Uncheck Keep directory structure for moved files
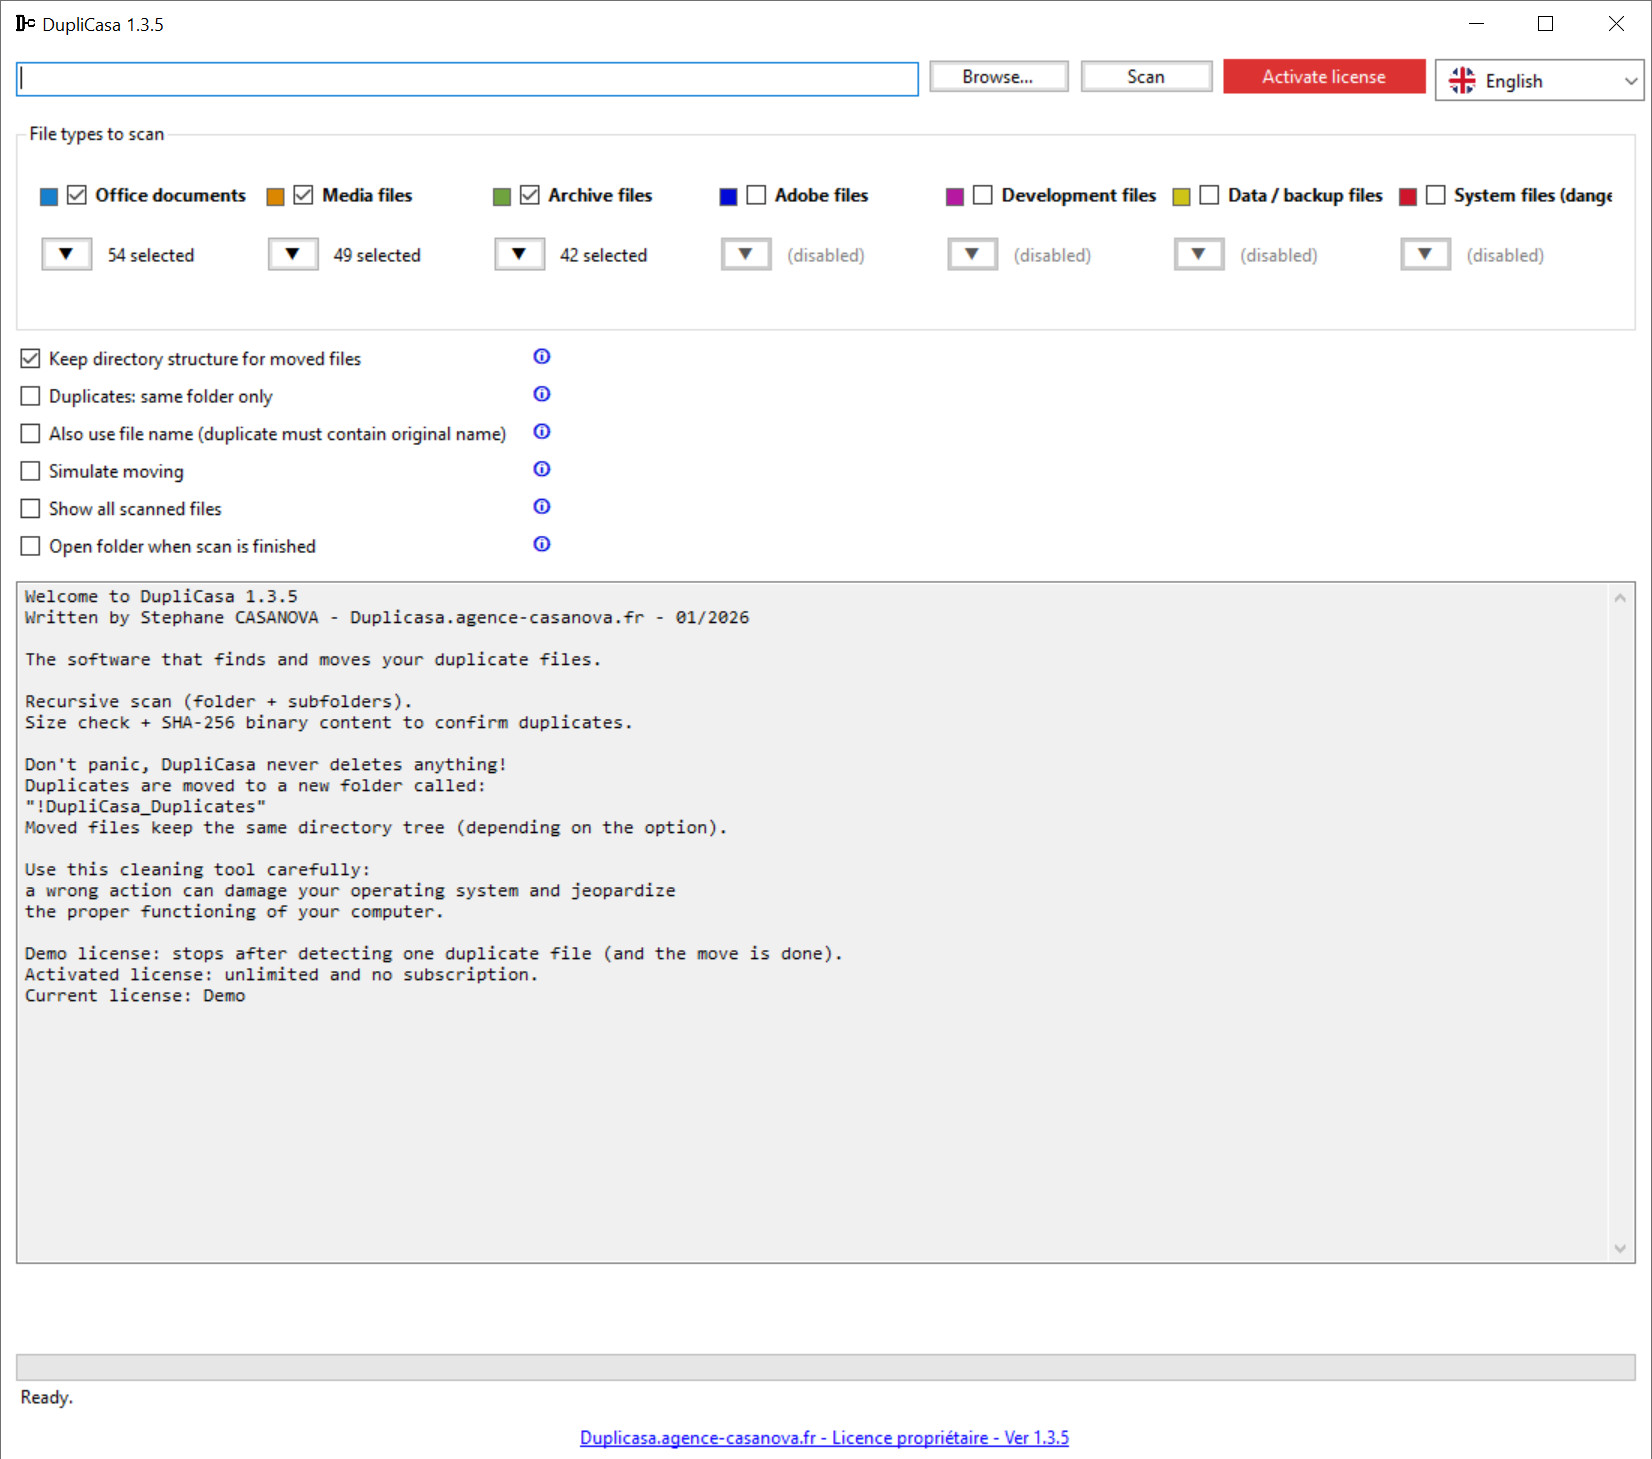The width and height of the screenshot is (1652, 1459). (x=31, y=359)
